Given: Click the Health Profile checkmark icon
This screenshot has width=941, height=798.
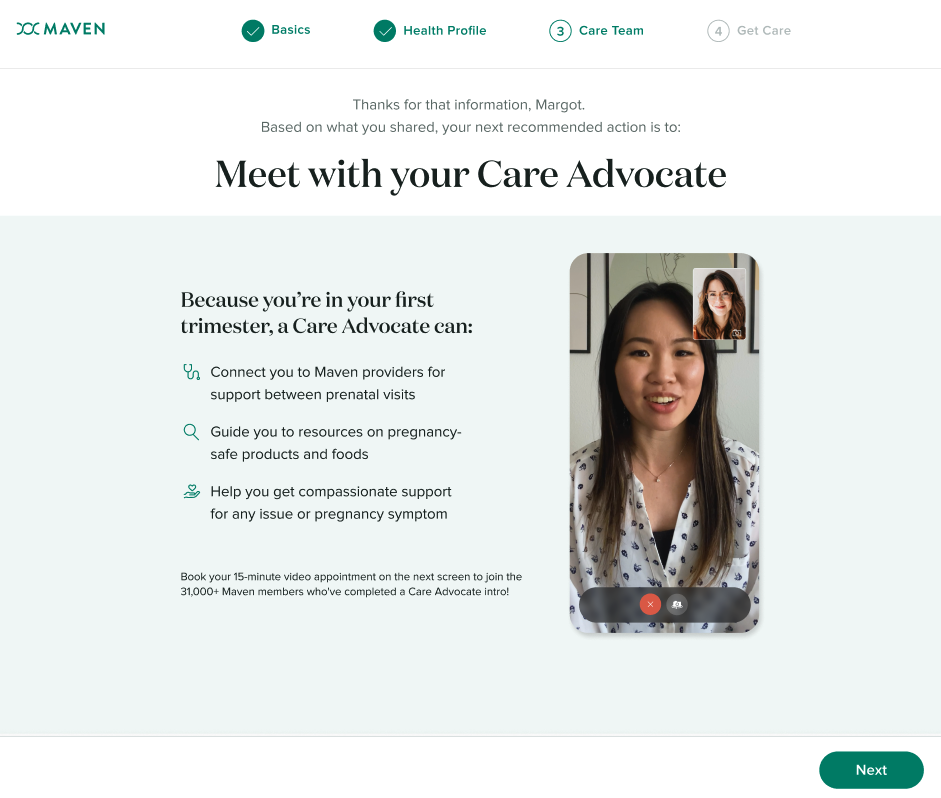Looking at the screenshot, I should tap(385, 31).
